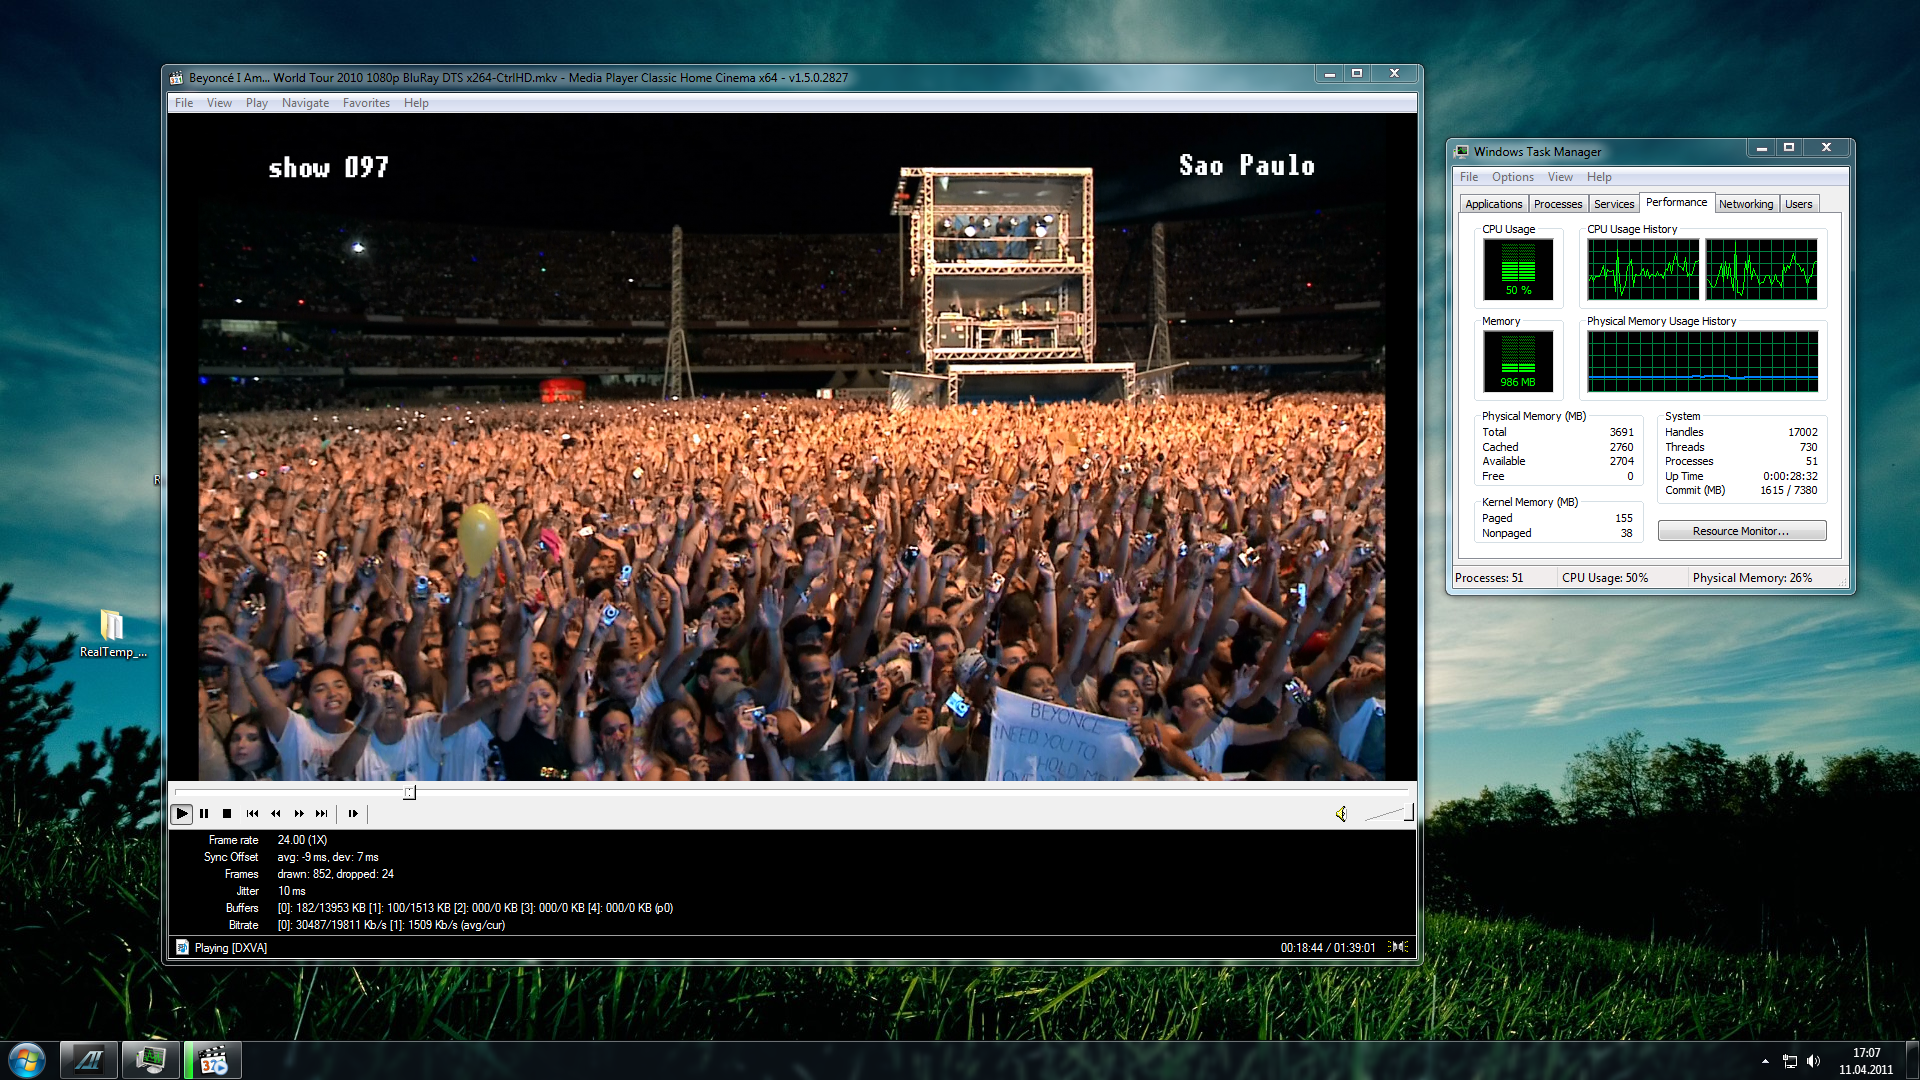Mute audio with the speaker icon
This screenshot has width=1920, height=1080.
pos(1341,814)
